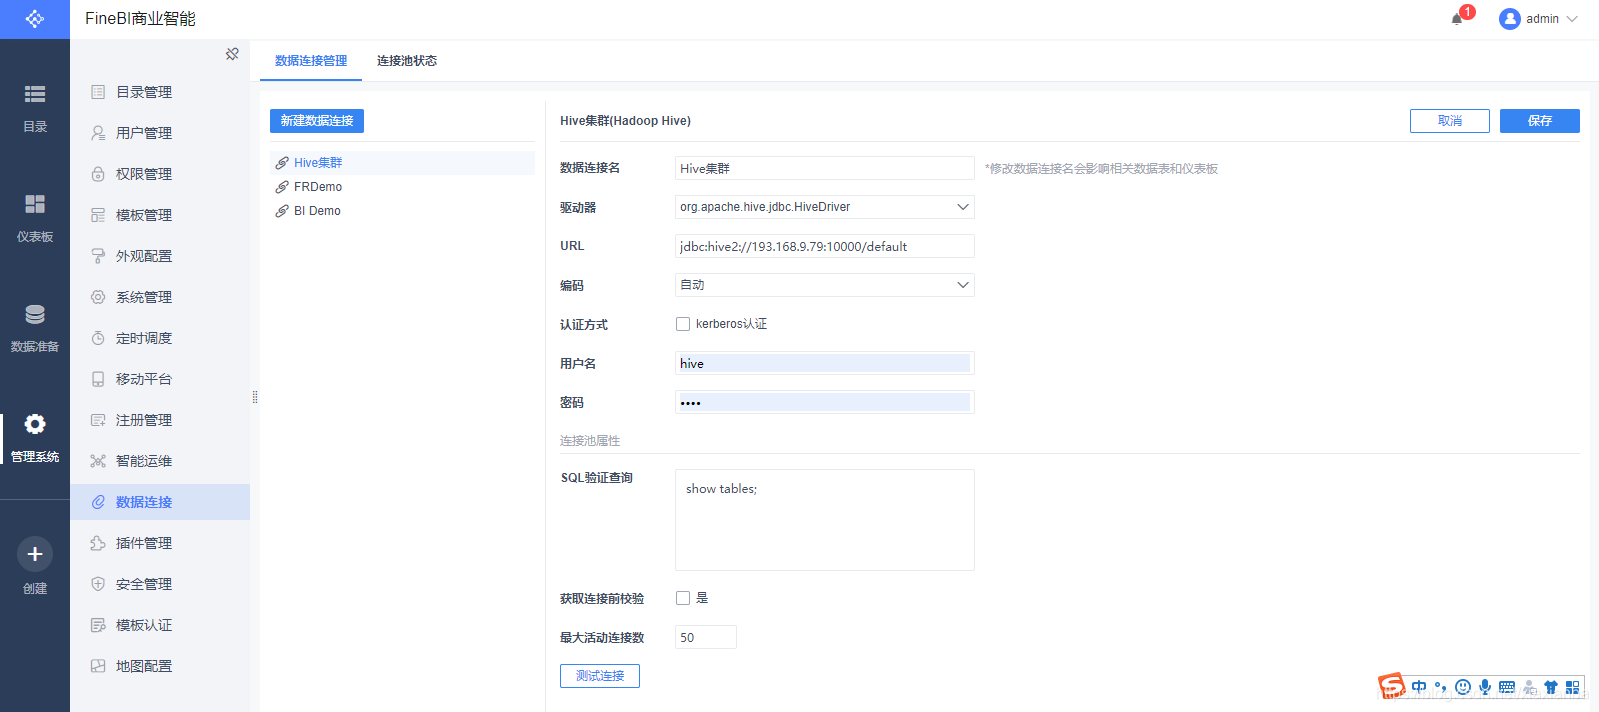
Task: Open 用户管理 menu item
Action: click(x=160, y=133)
